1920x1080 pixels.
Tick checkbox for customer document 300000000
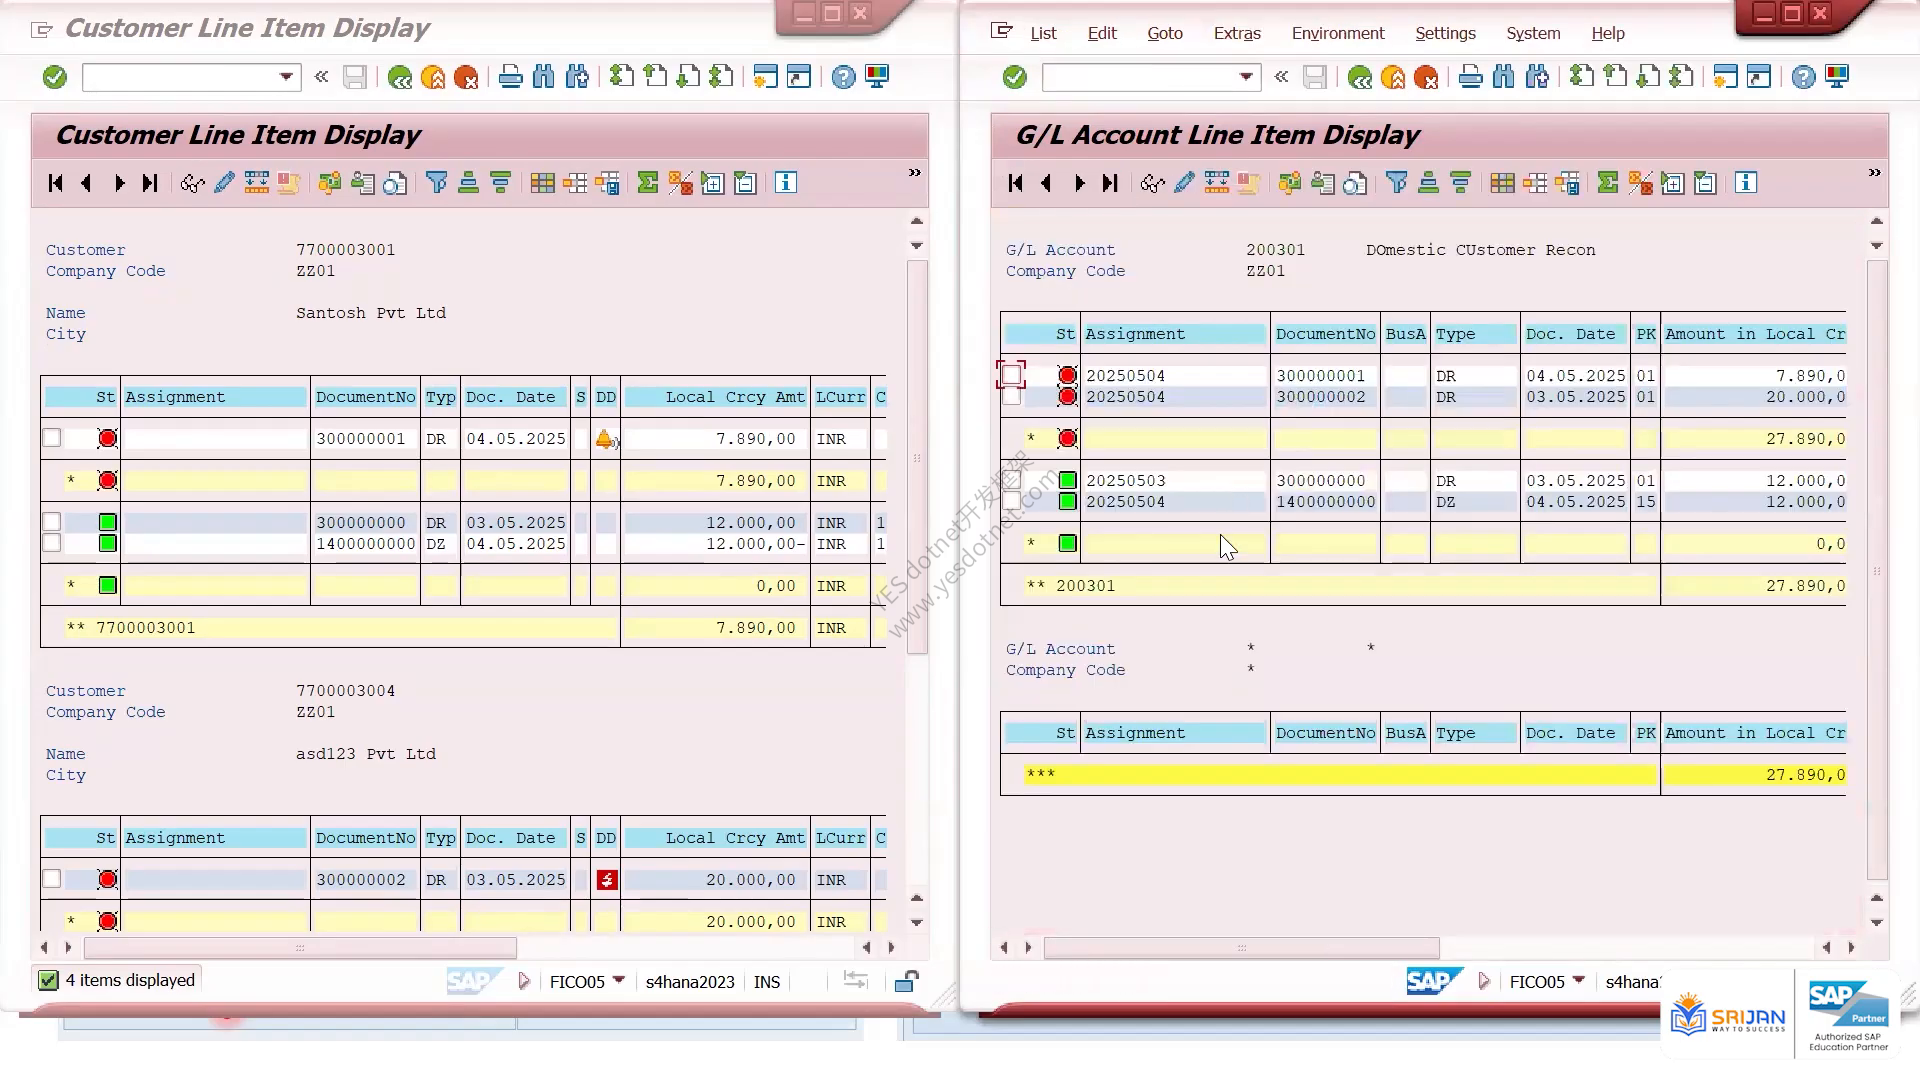[x=52, y=522]
